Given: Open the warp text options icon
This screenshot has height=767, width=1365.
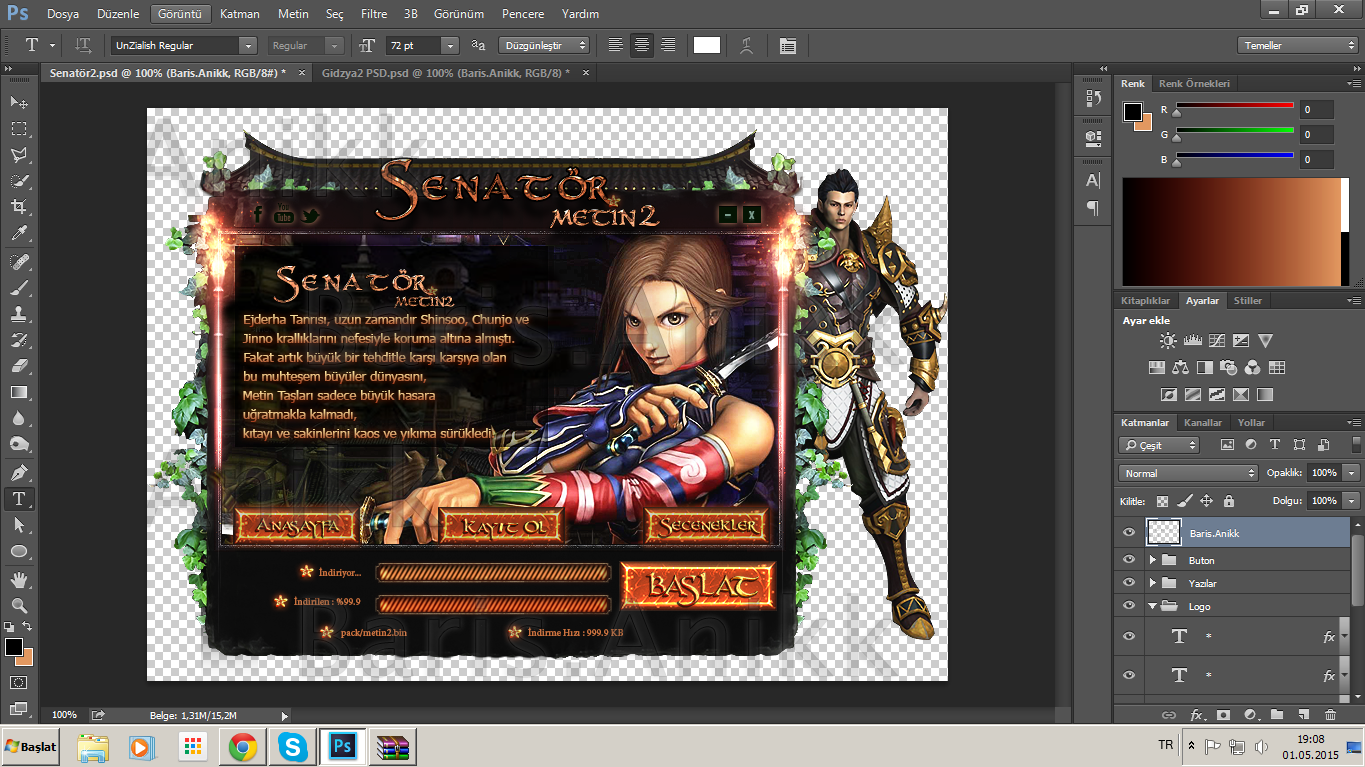Looking at the screenshot, I should 745,45.
